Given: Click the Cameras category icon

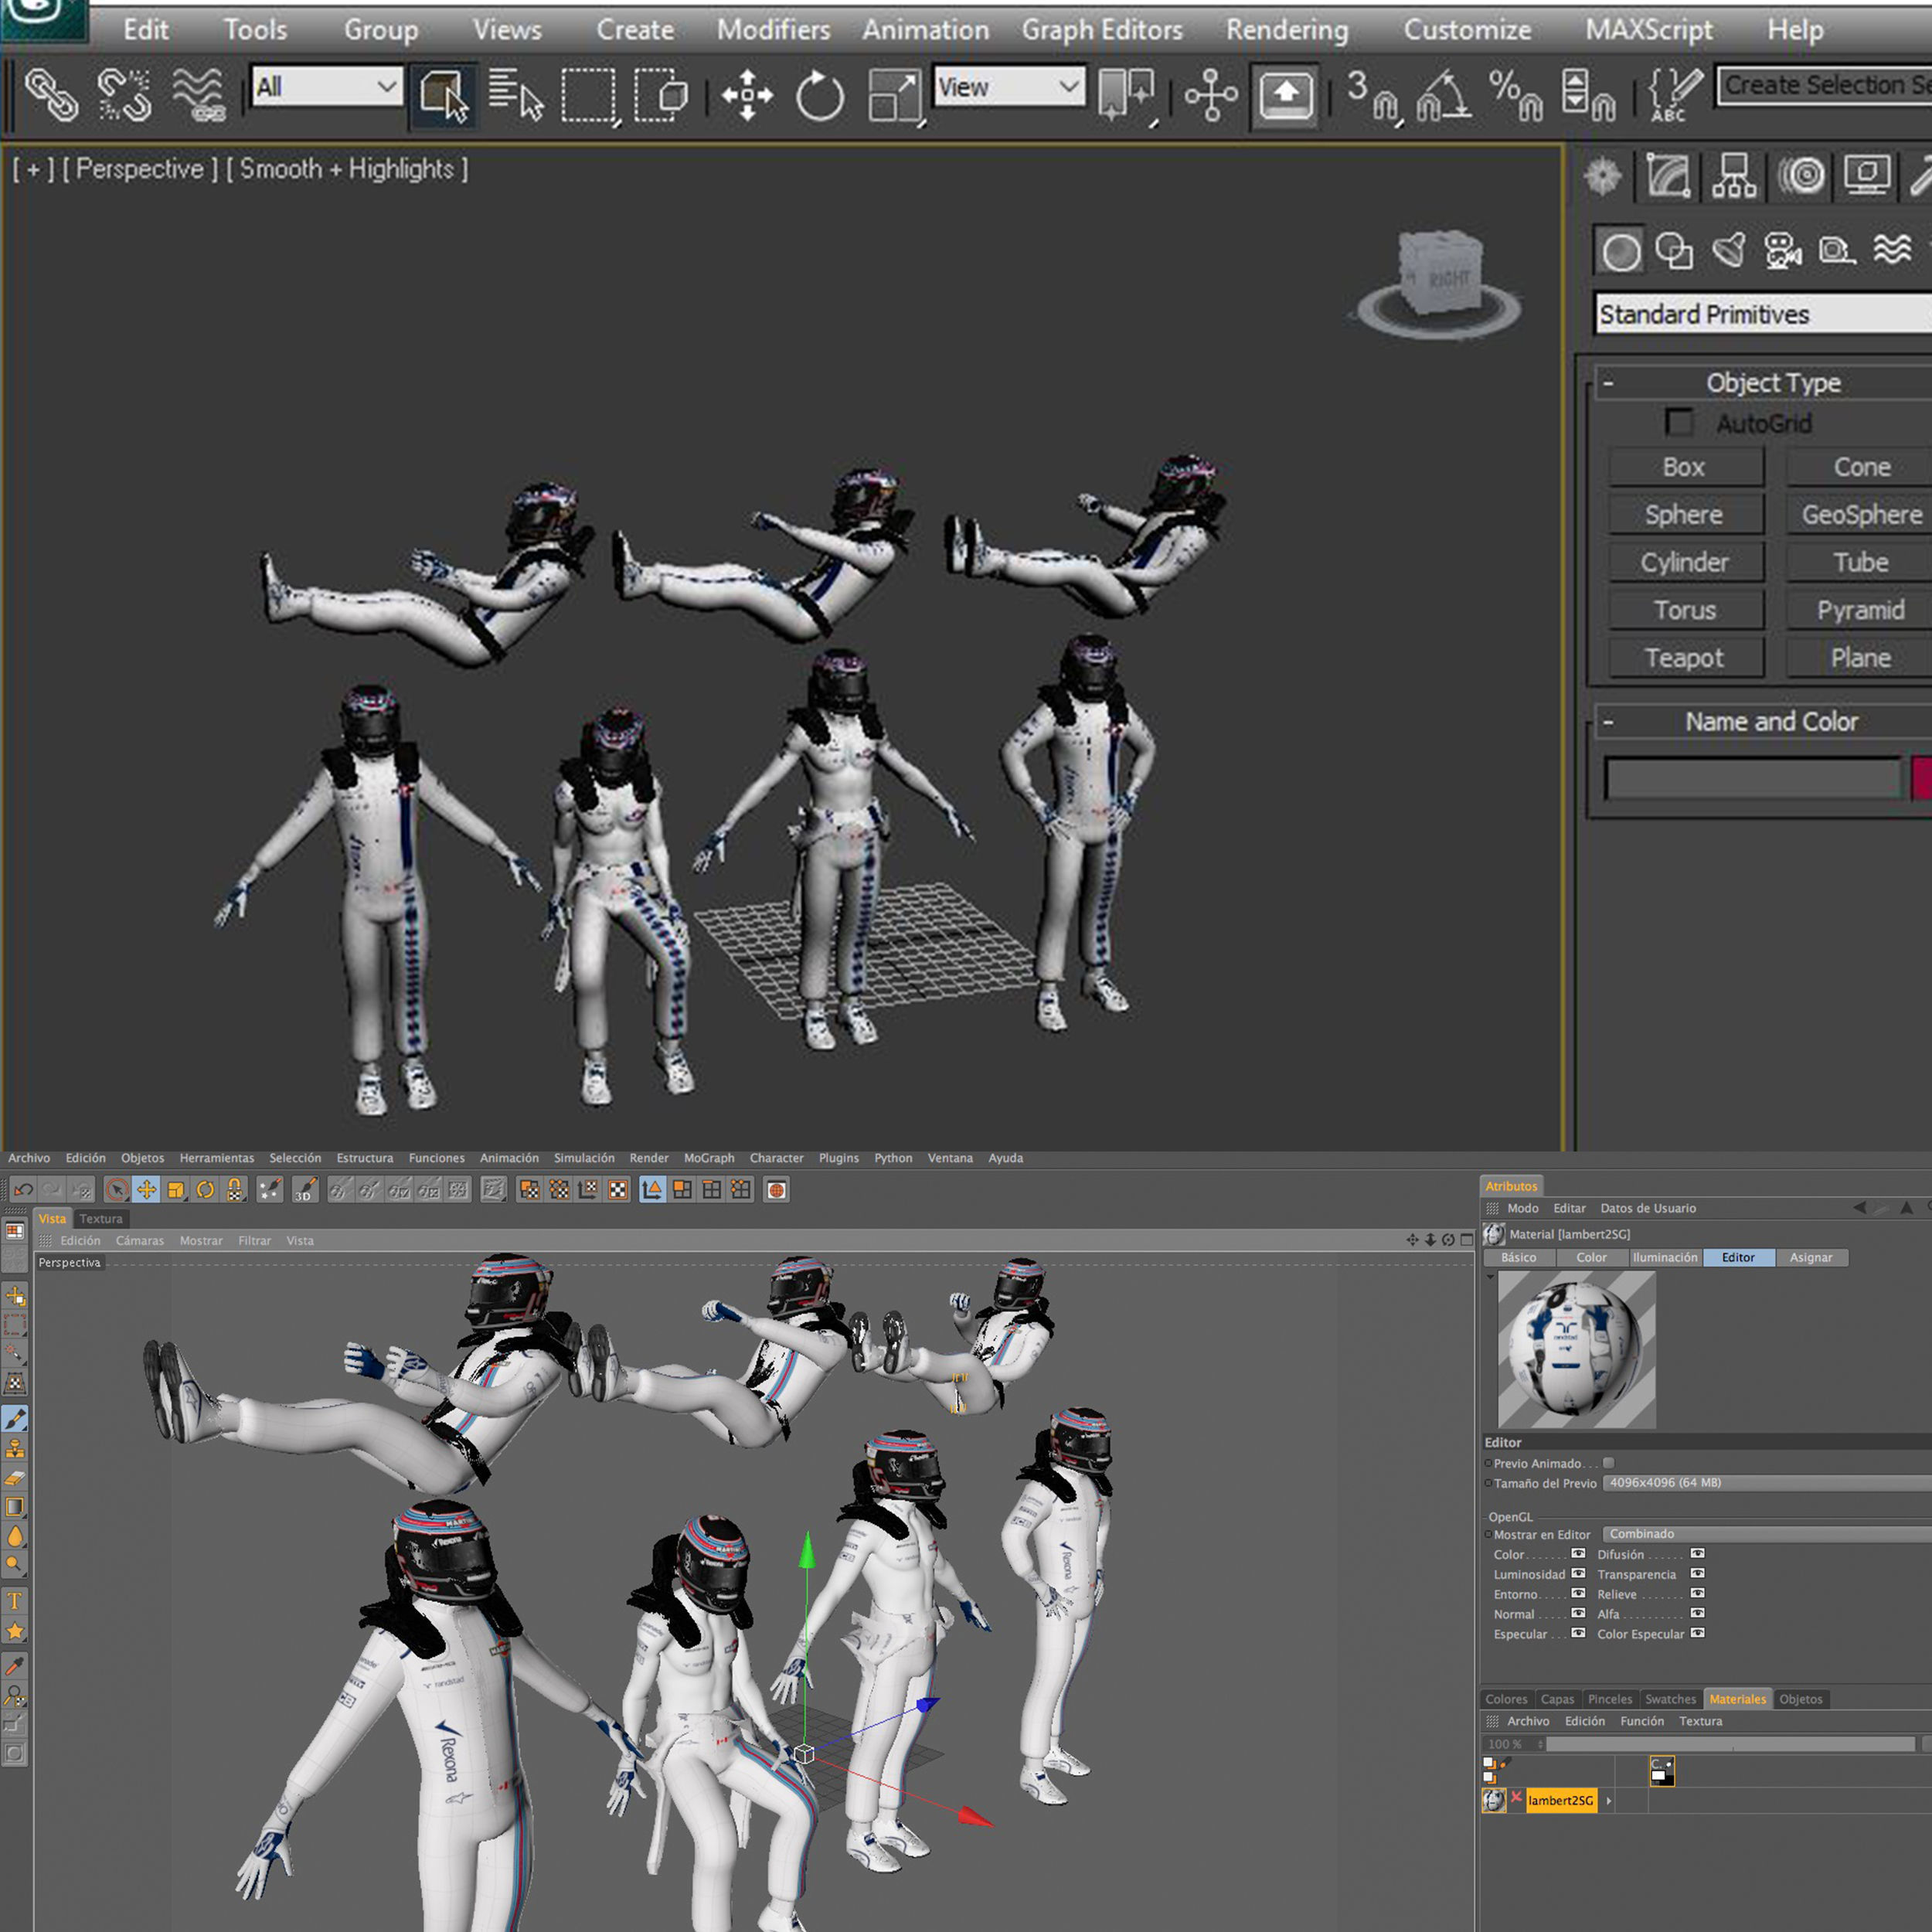Looking at the screenshot, I should point(1782,250).
